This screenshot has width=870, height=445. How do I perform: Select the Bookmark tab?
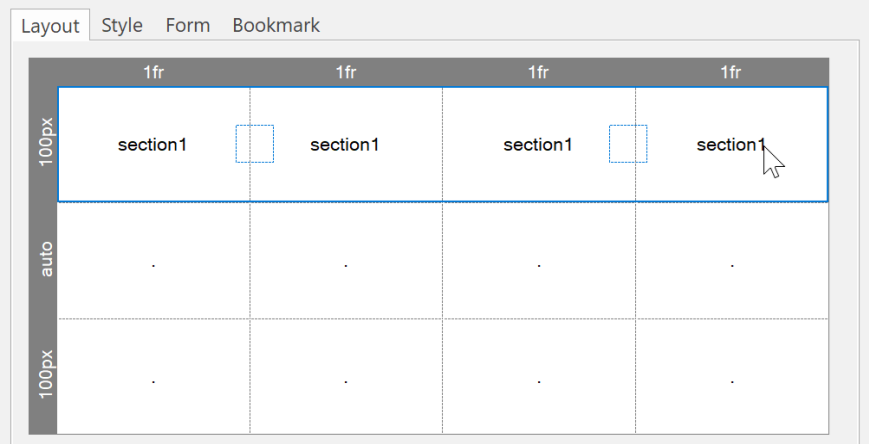tap(276, 26)
